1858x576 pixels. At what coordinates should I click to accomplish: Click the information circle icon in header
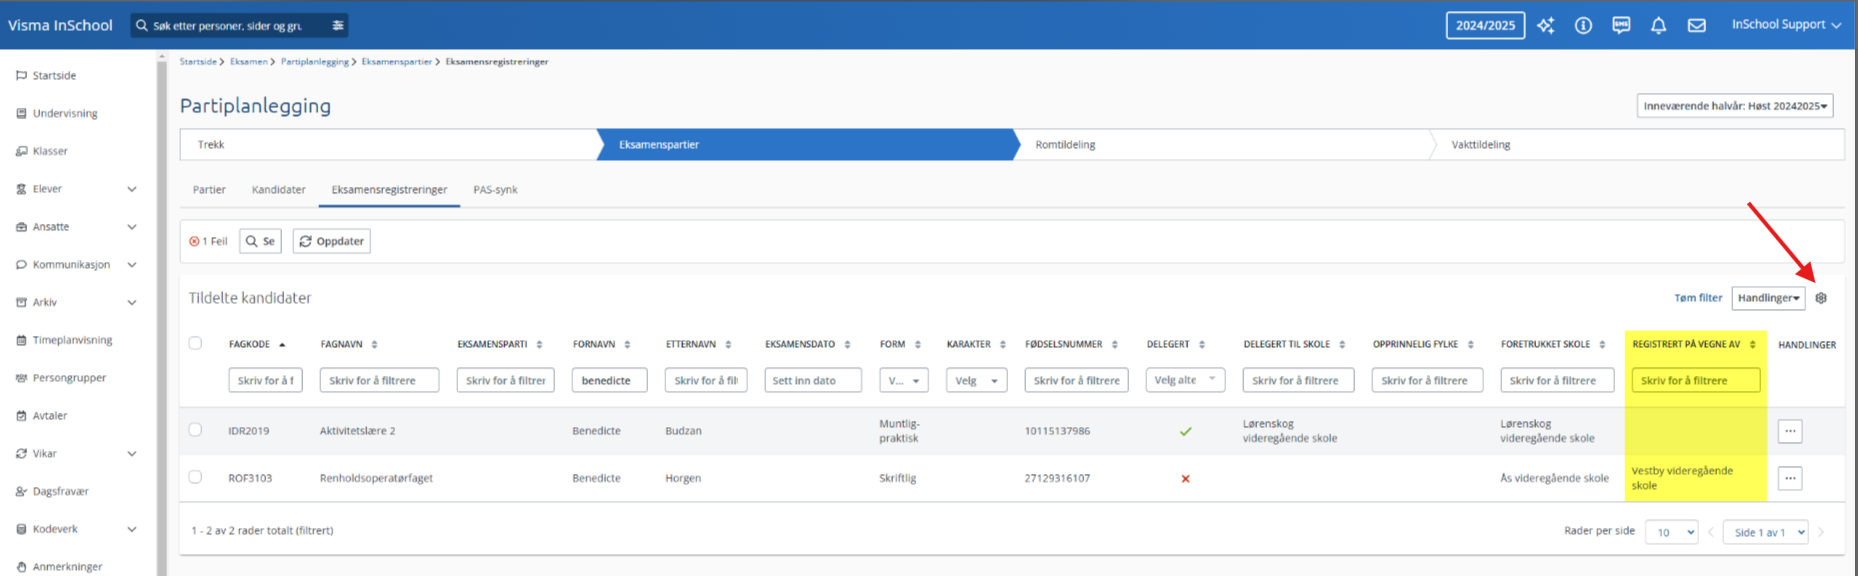pyautogui.click(x=1583, y=26)
